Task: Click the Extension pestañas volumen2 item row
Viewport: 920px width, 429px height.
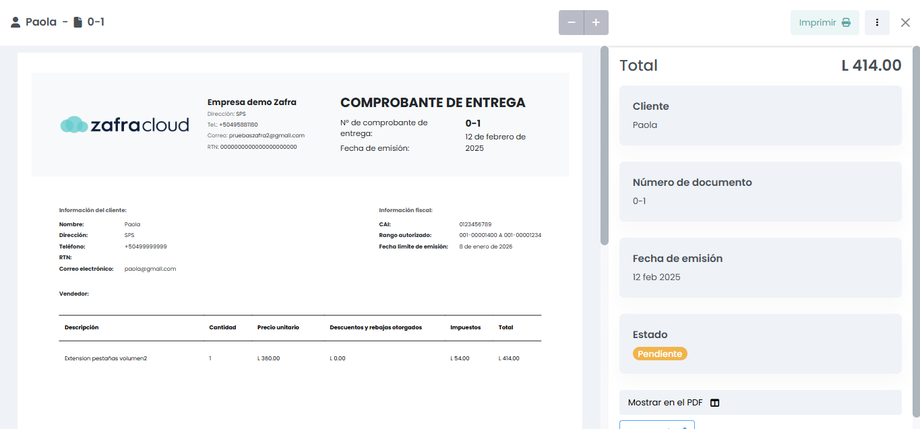Action: (x=300, y=358)
